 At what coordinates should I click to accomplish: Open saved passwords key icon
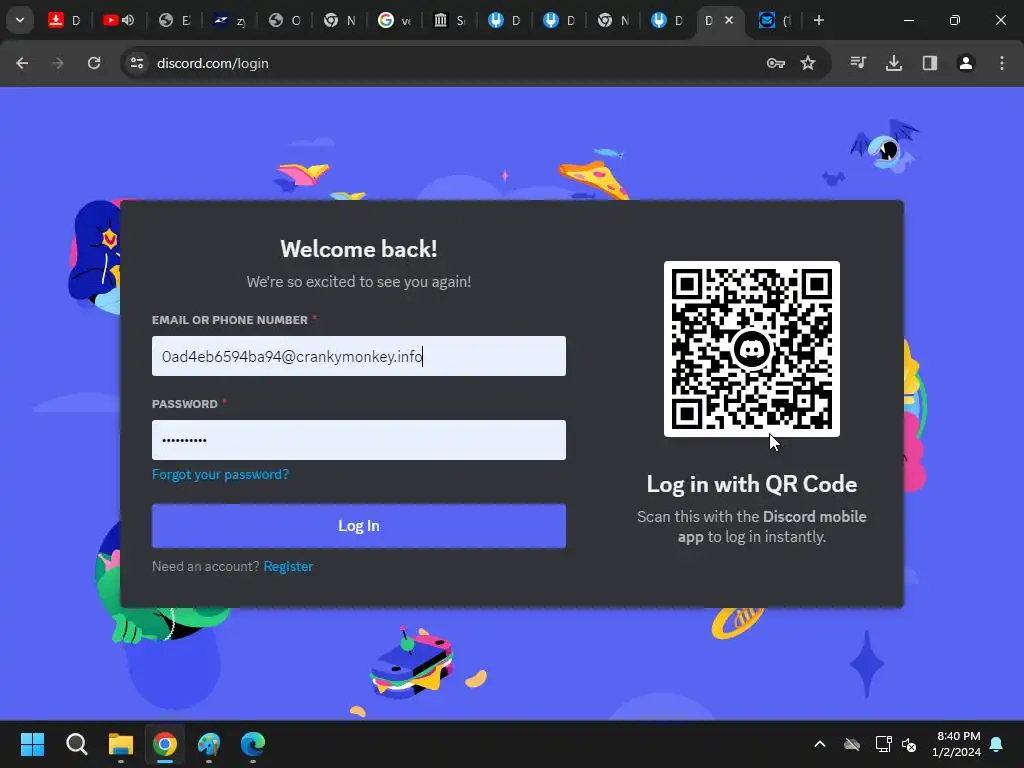(775, 63)
